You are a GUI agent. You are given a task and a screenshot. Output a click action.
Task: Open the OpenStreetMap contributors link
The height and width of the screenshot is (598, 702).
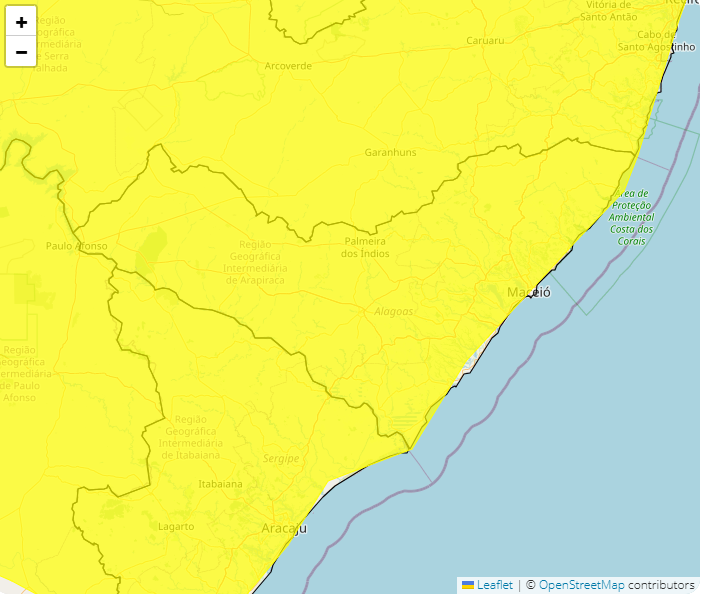(581, 585)
